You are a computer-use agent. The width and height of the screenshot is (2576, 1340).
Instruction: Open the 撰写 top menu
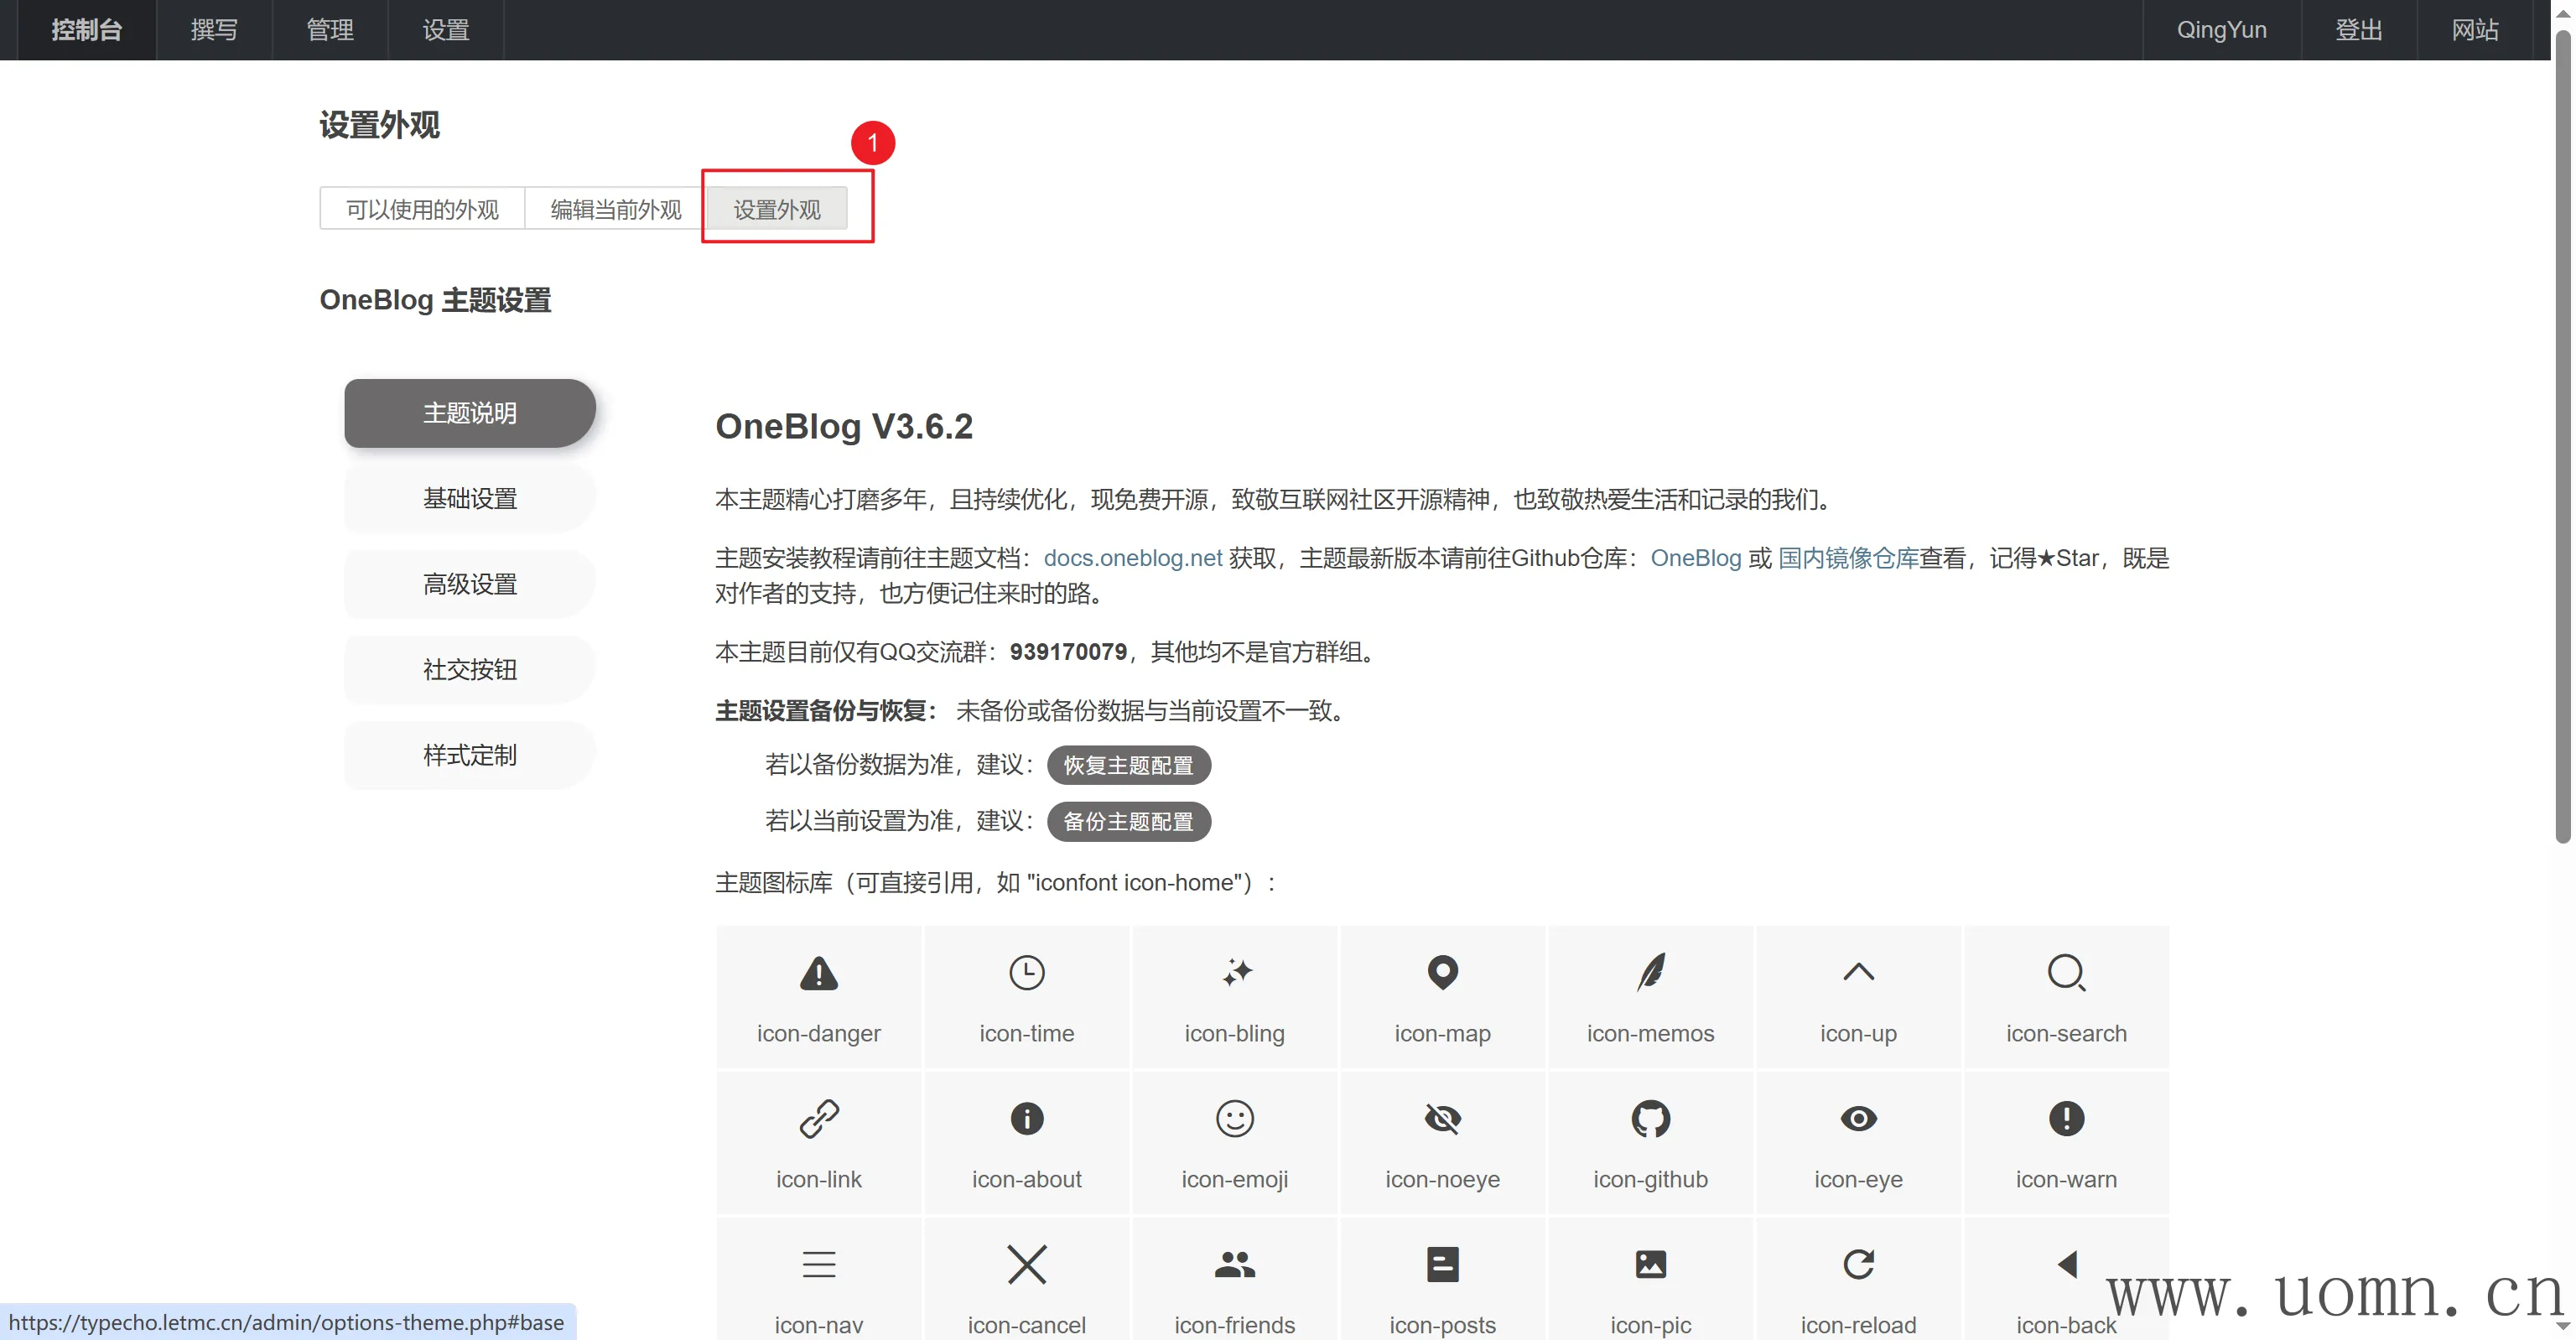tap(214, 30)
